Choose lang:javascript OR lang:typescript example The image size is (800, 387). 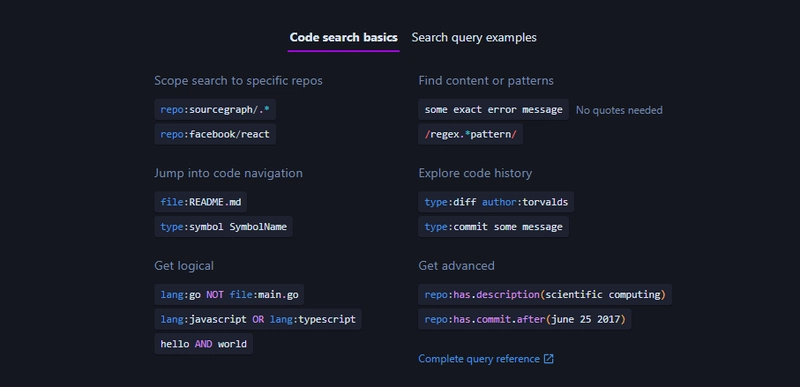pyautogui.click(x=258, y=319)
